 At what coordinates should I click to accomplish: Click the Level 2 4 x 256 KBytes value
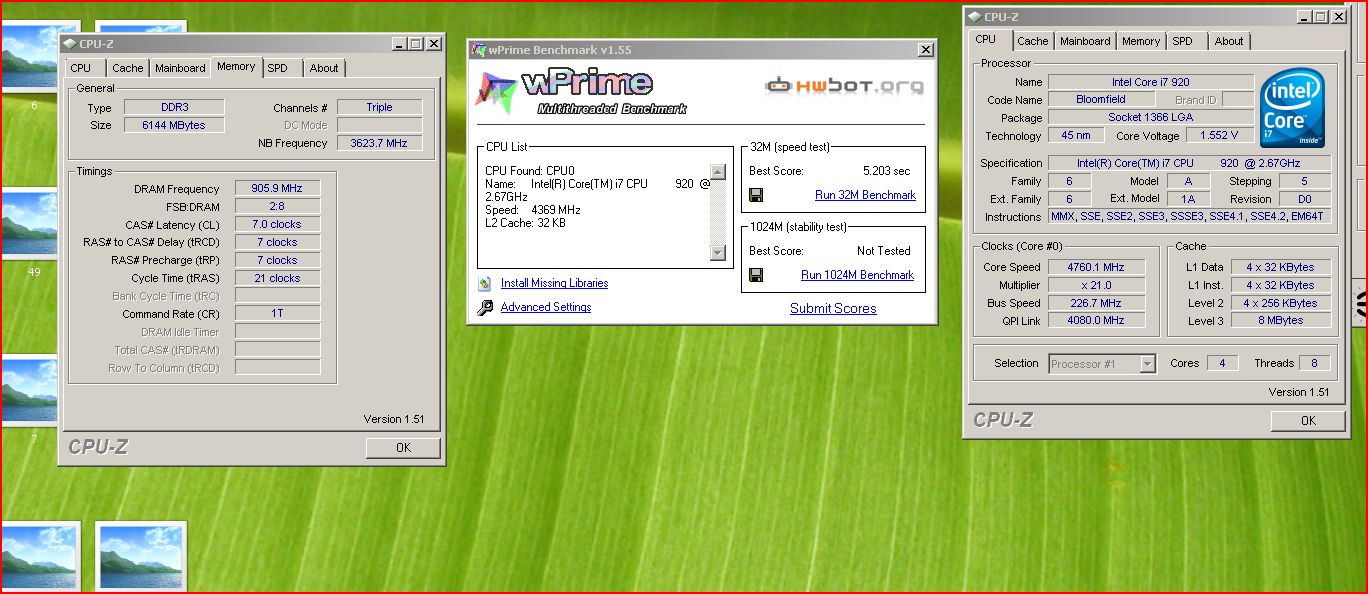[1281, 303]
